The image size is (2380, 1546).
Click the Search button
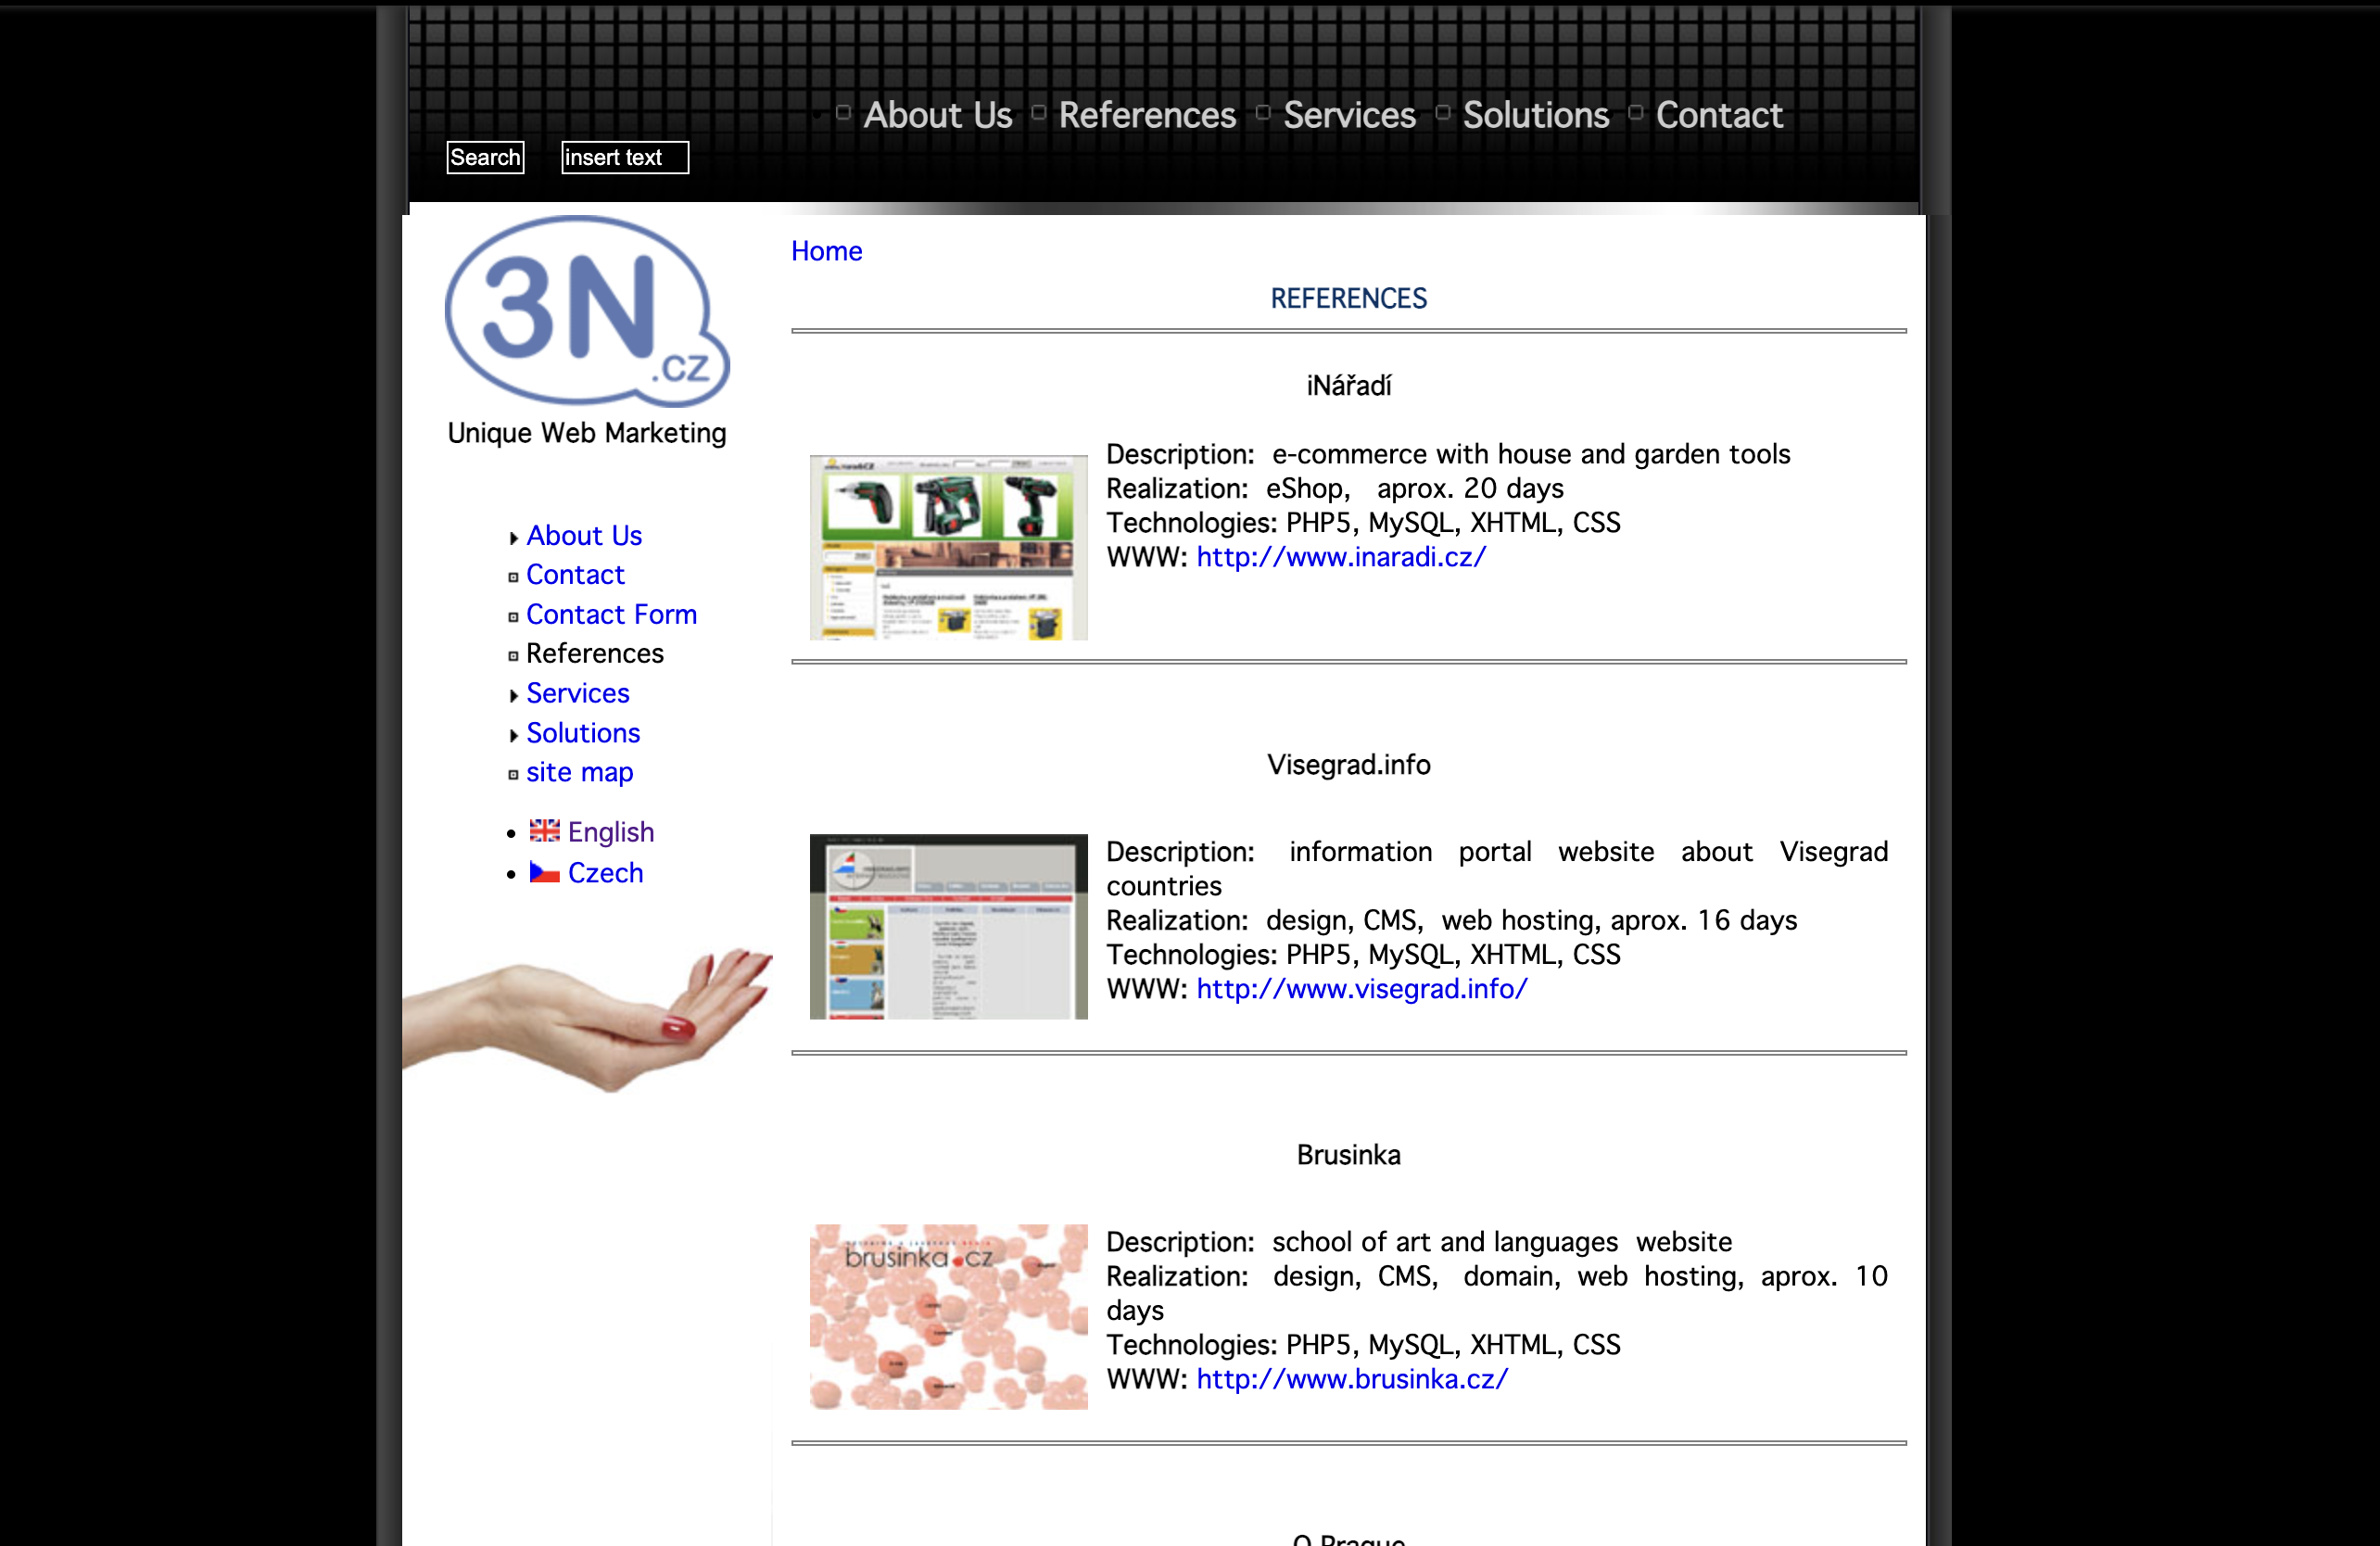pos(486,156)
